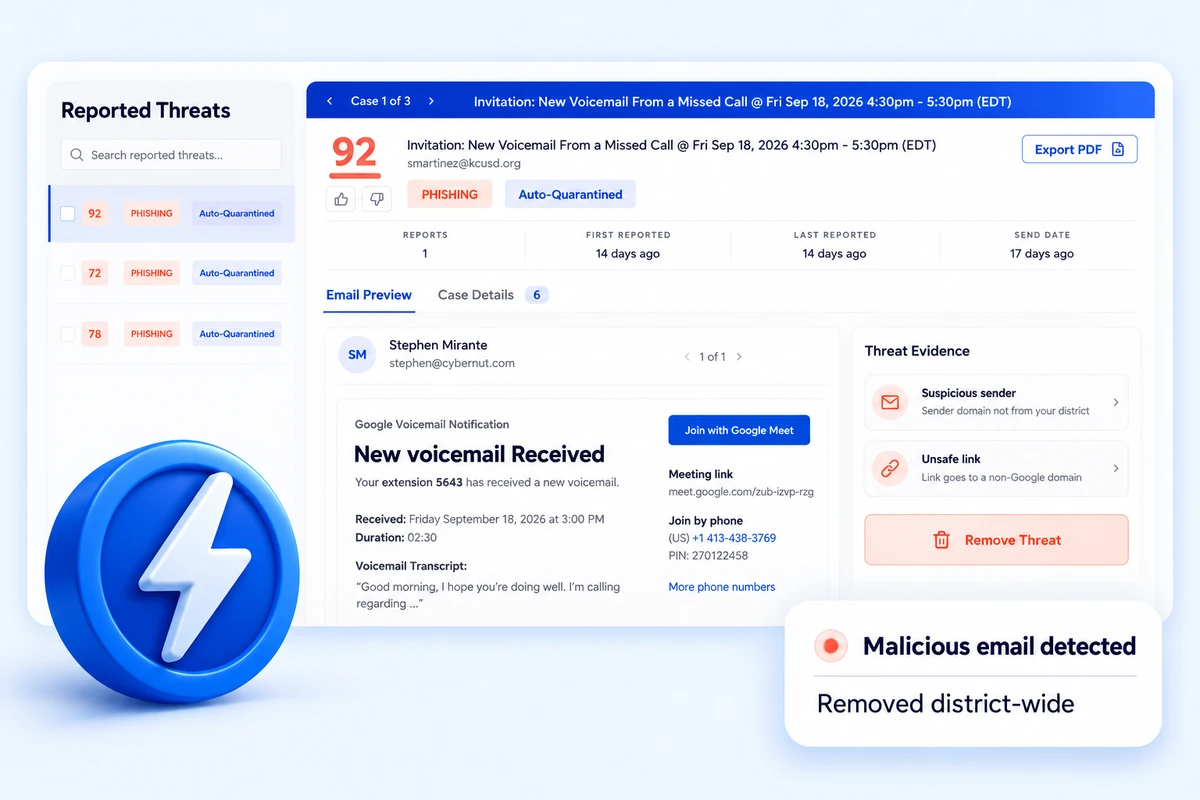
Task: Click the REPORTS count value 1
Action: 425,254
